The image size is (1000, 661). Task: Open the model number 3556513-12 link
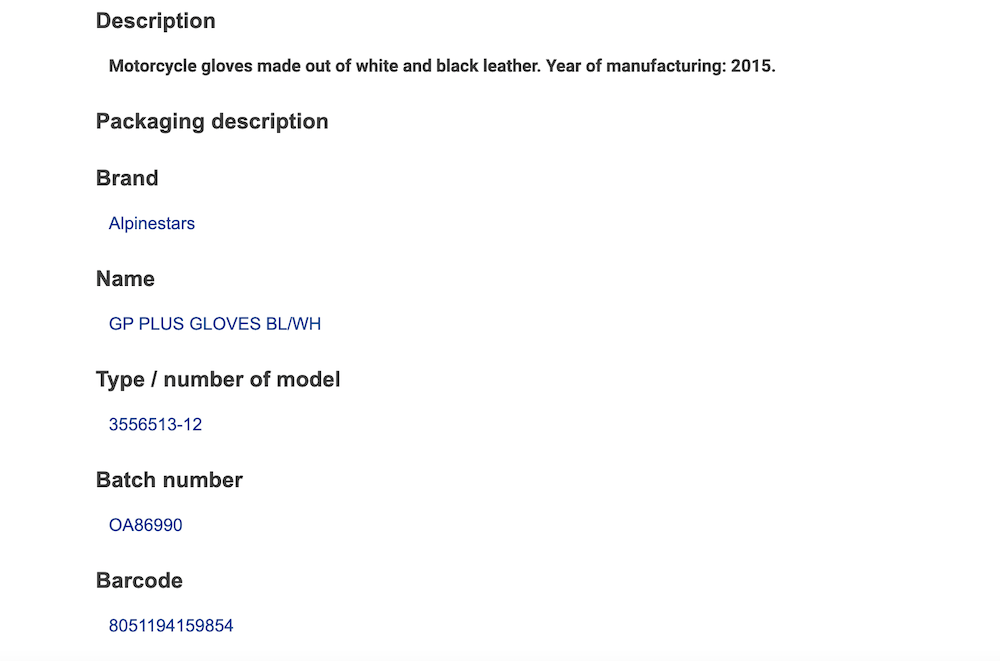155,425
